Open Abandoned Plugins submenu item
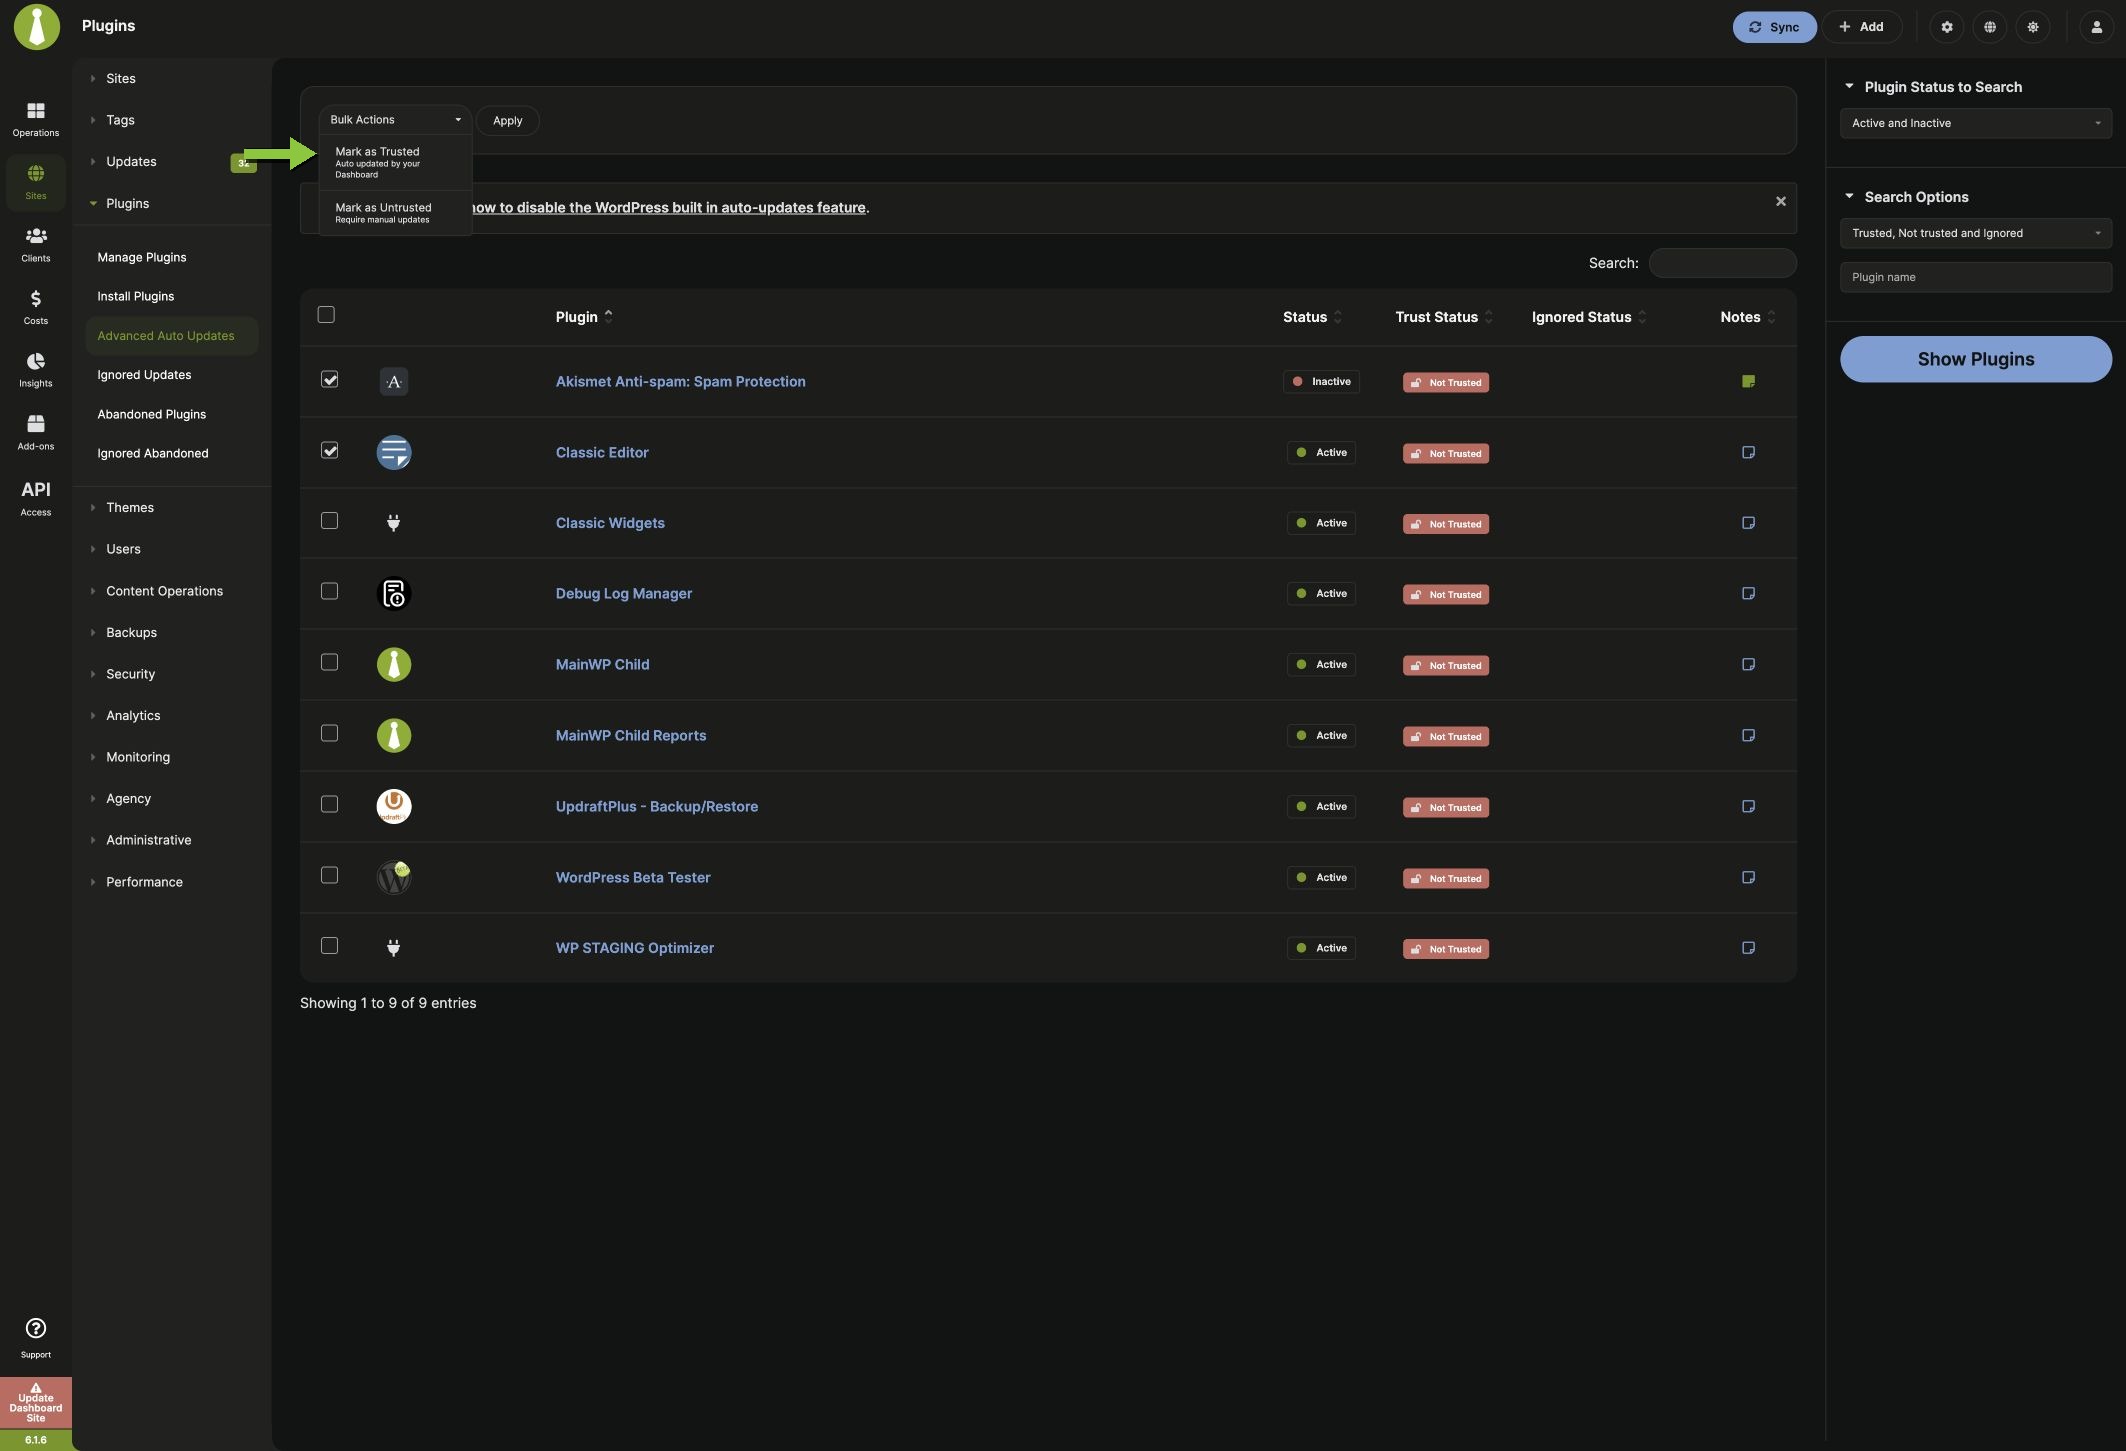Viewport: 2126px width, 1451px height. coord(152,414)
